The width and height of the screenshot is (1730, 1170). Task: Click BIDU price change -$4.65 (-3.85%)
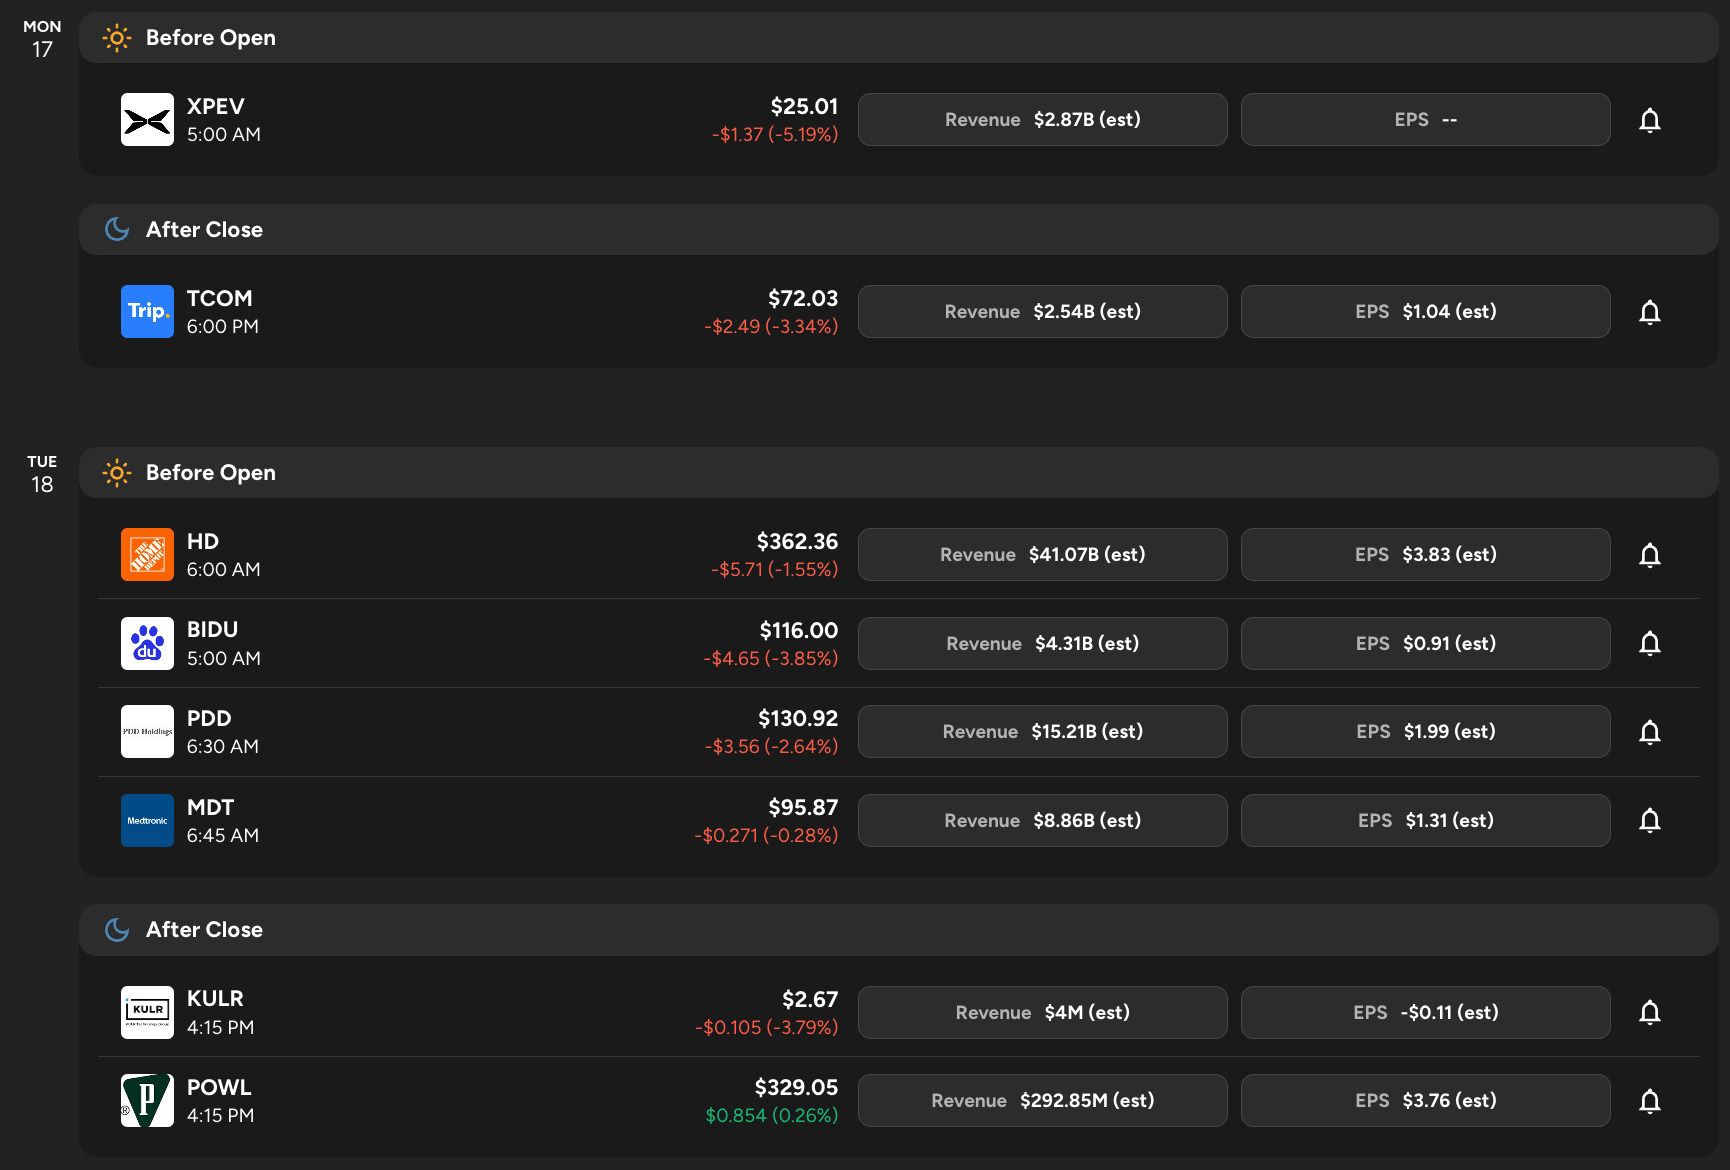771,659
